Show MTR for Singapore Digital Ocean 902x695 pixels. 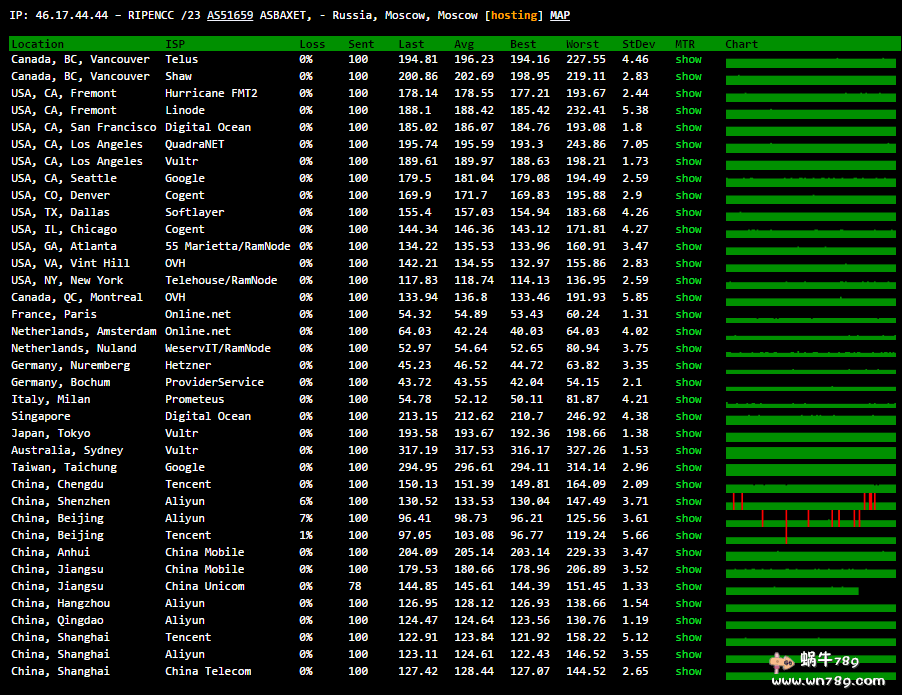688,416
